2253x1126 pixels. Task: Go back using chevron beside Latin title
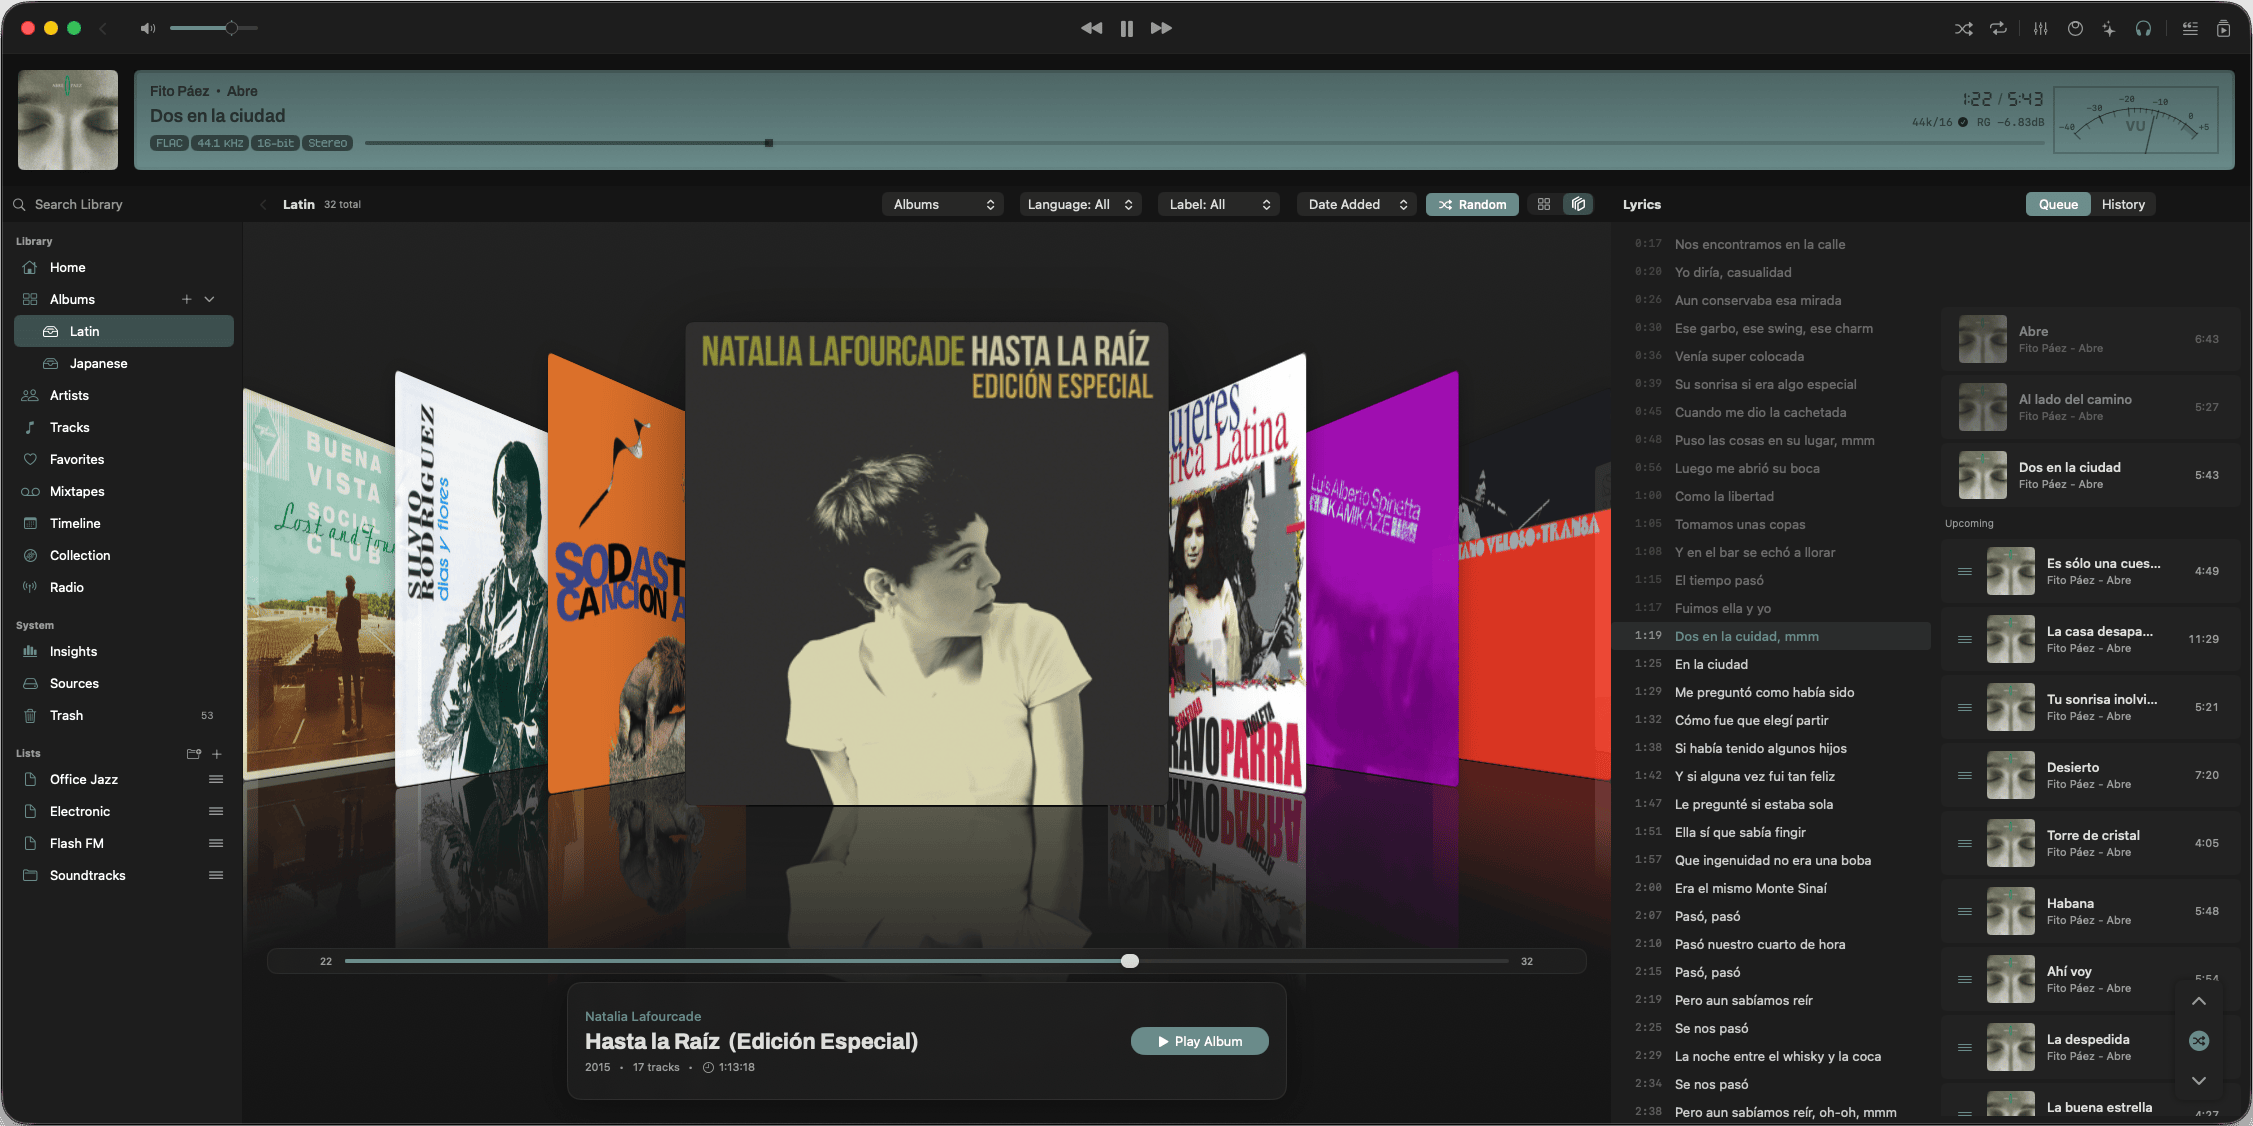pos(263,205)
